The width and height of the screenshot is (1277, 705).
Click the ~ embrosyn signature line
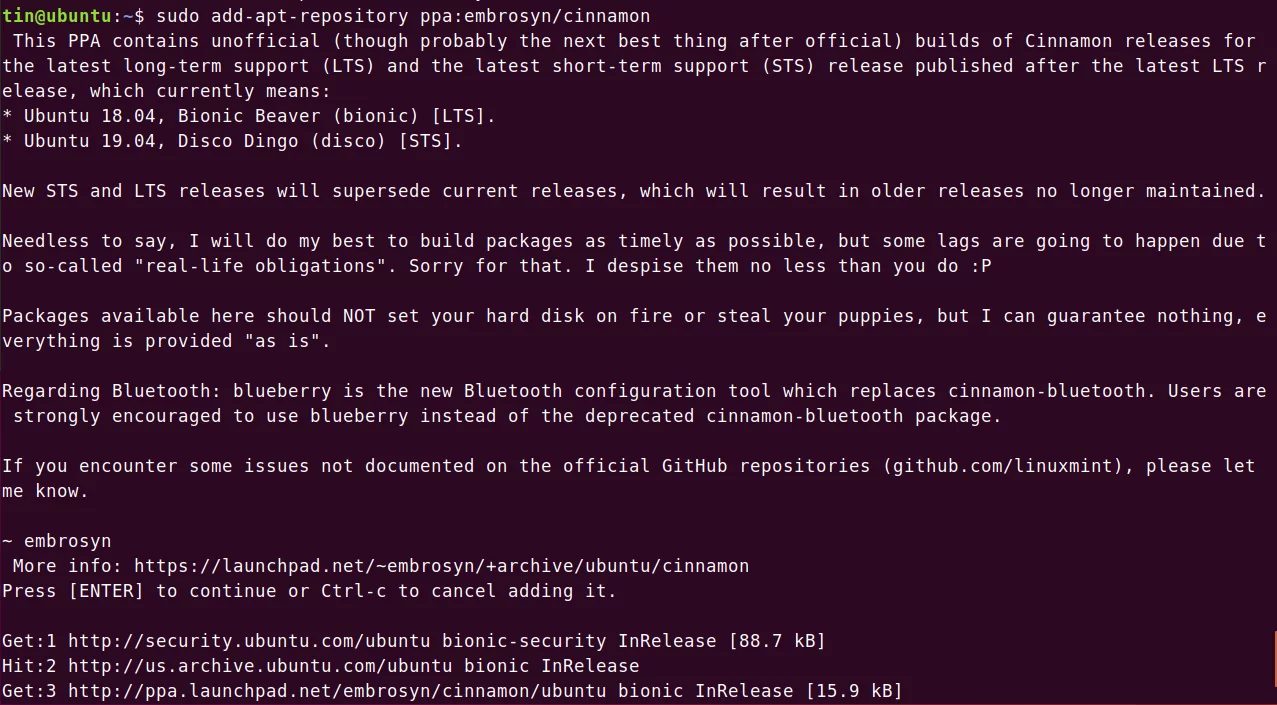57,541
